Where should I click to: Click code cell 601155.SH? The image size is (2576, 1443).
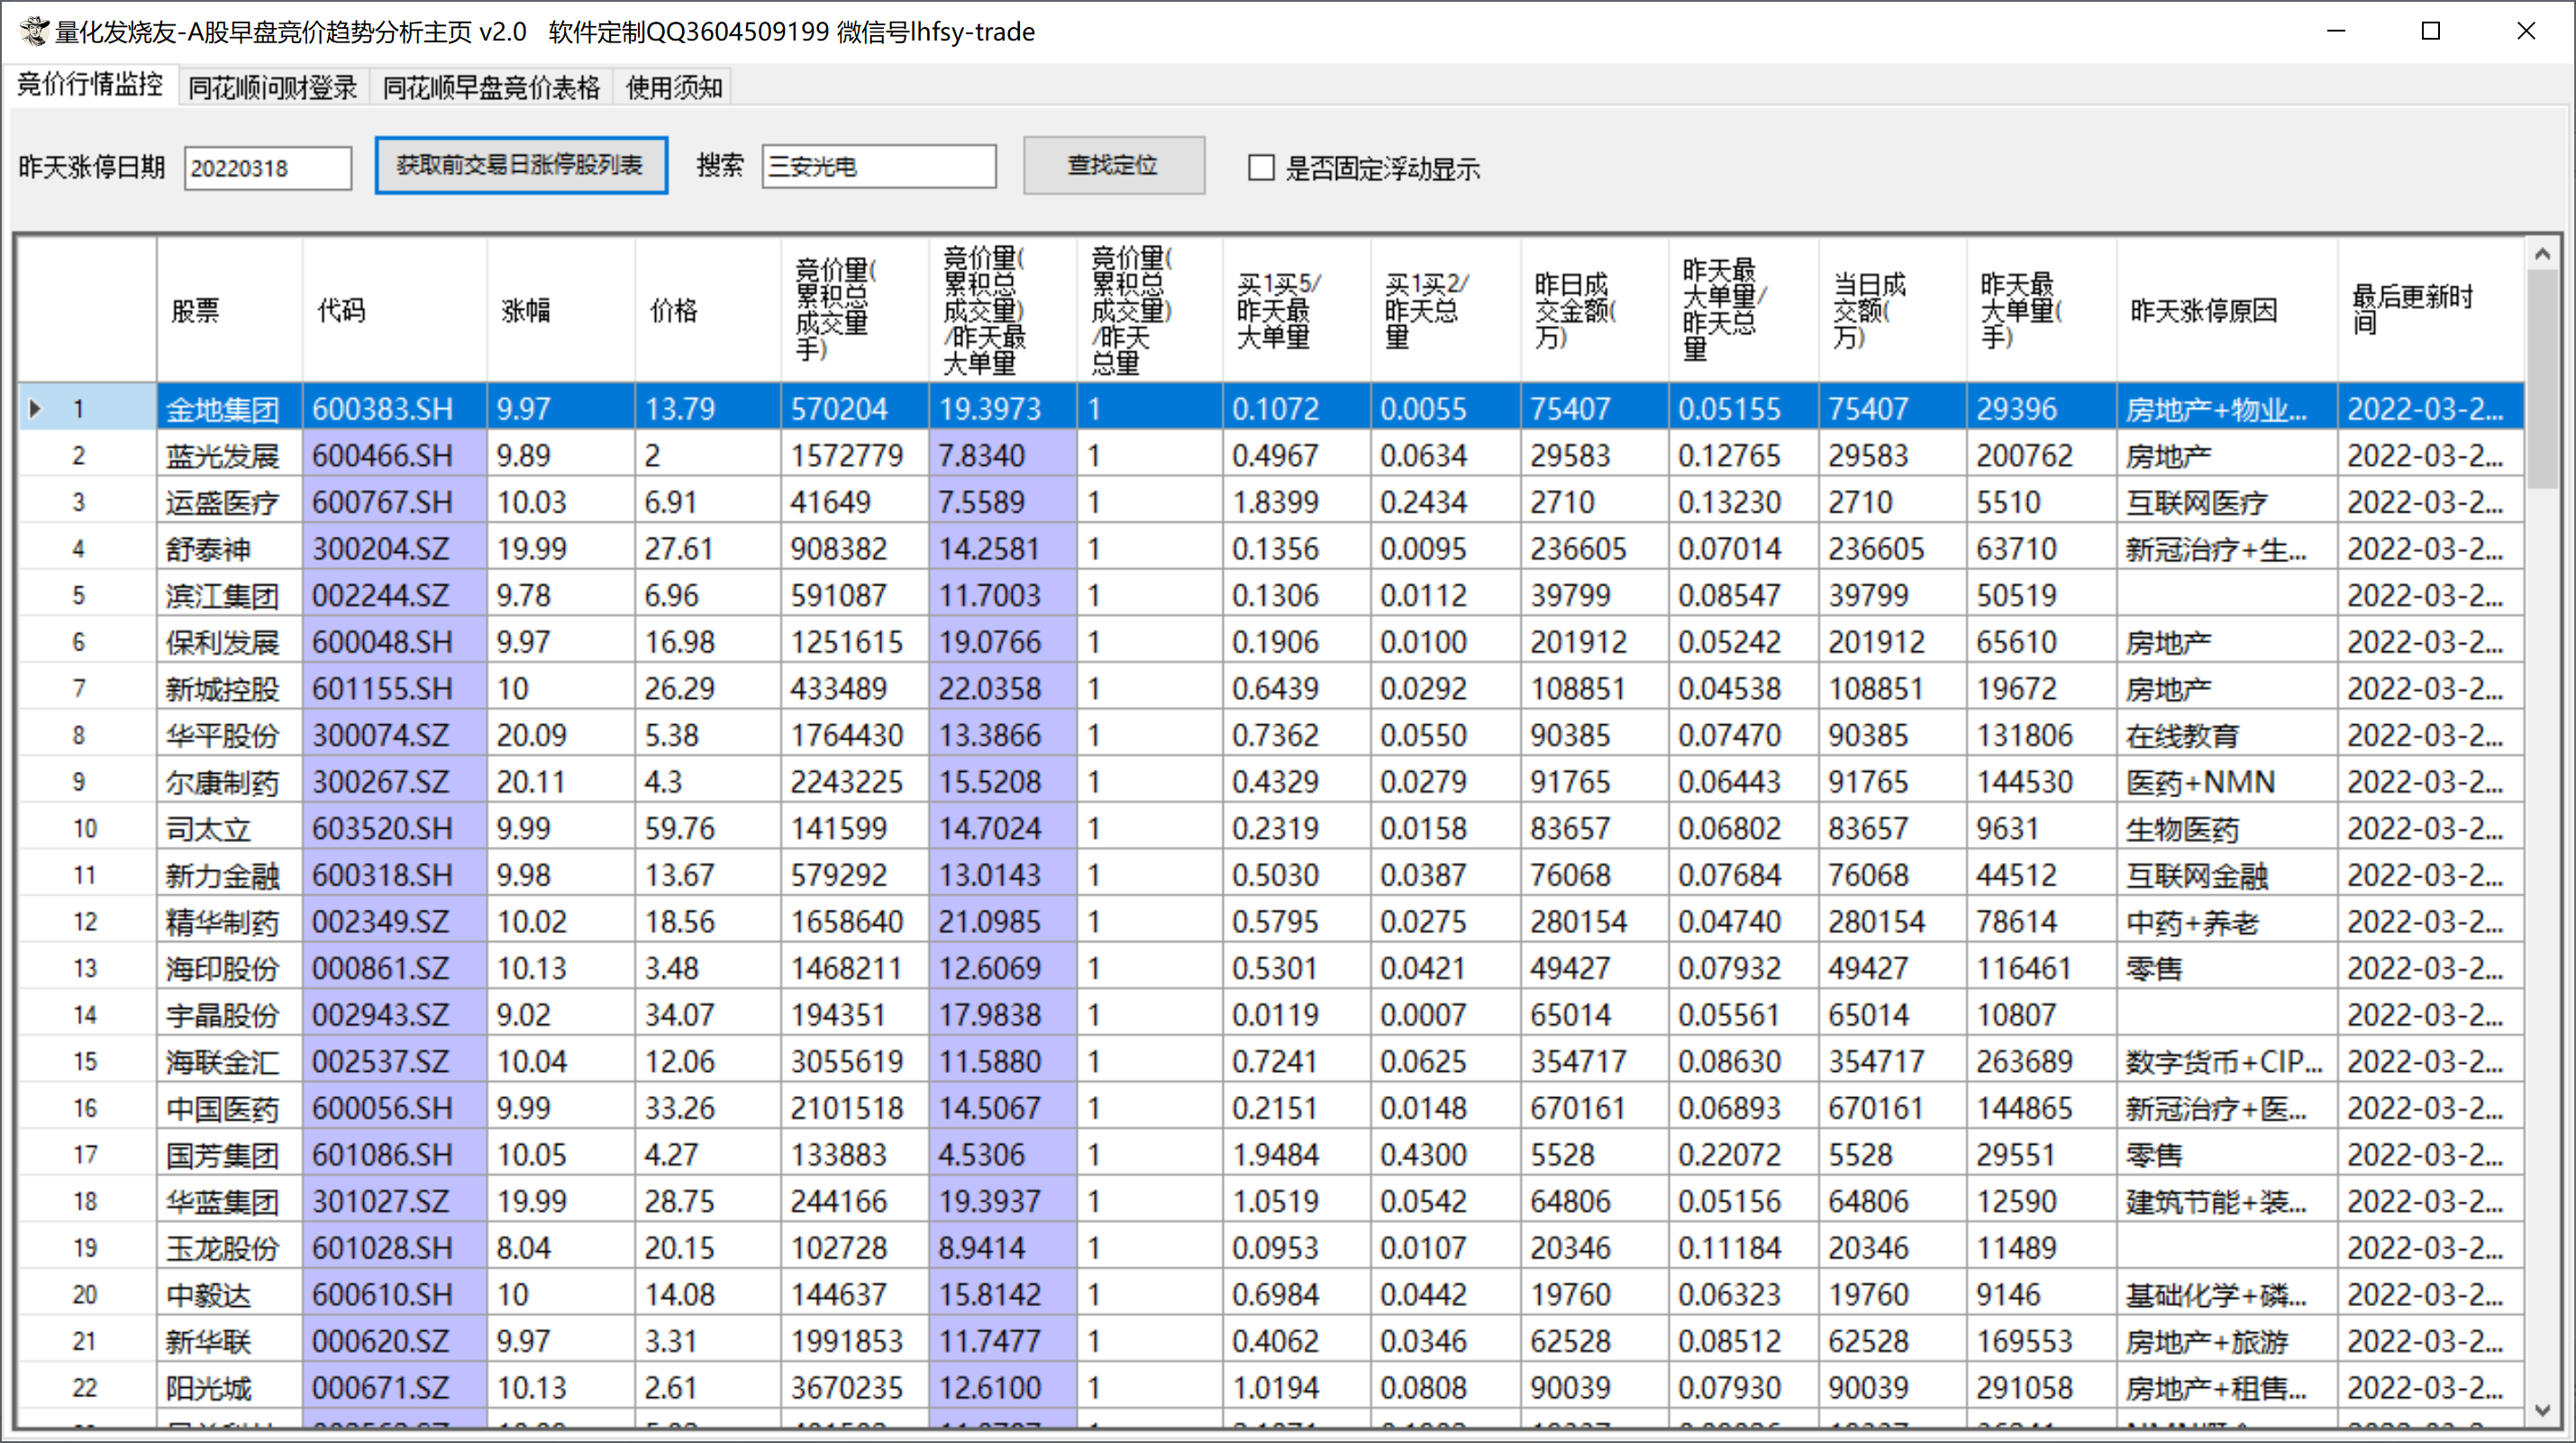[394, 688]
